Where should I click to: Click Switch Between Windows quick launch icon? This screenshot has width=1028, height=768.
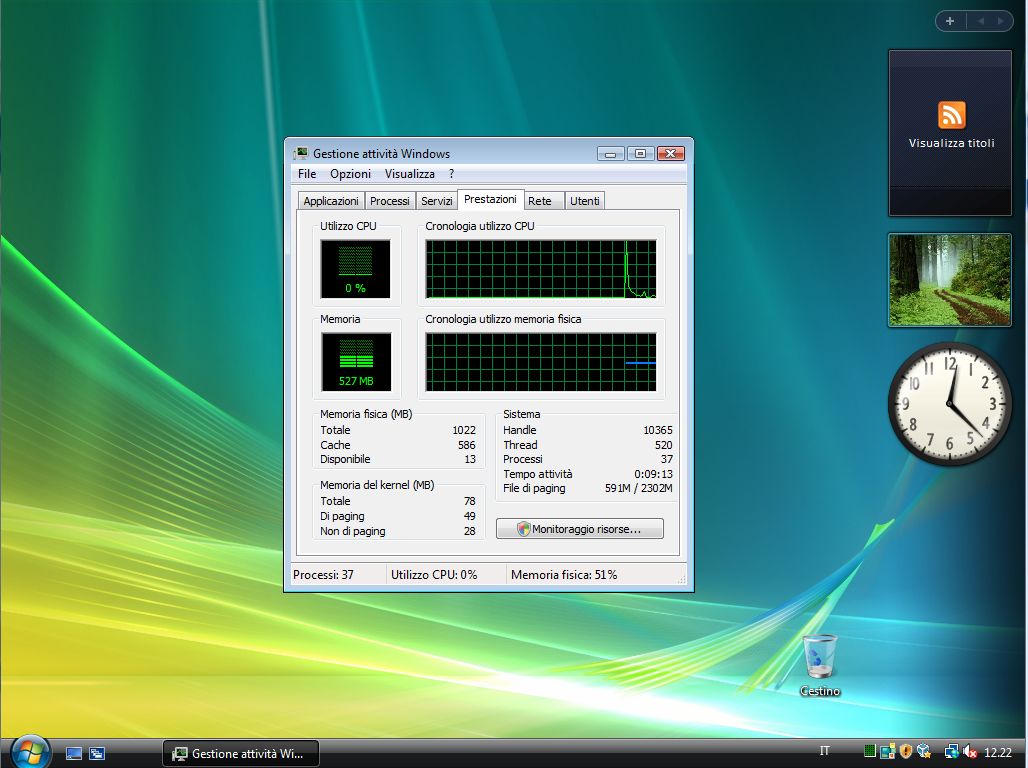point(96,754)
